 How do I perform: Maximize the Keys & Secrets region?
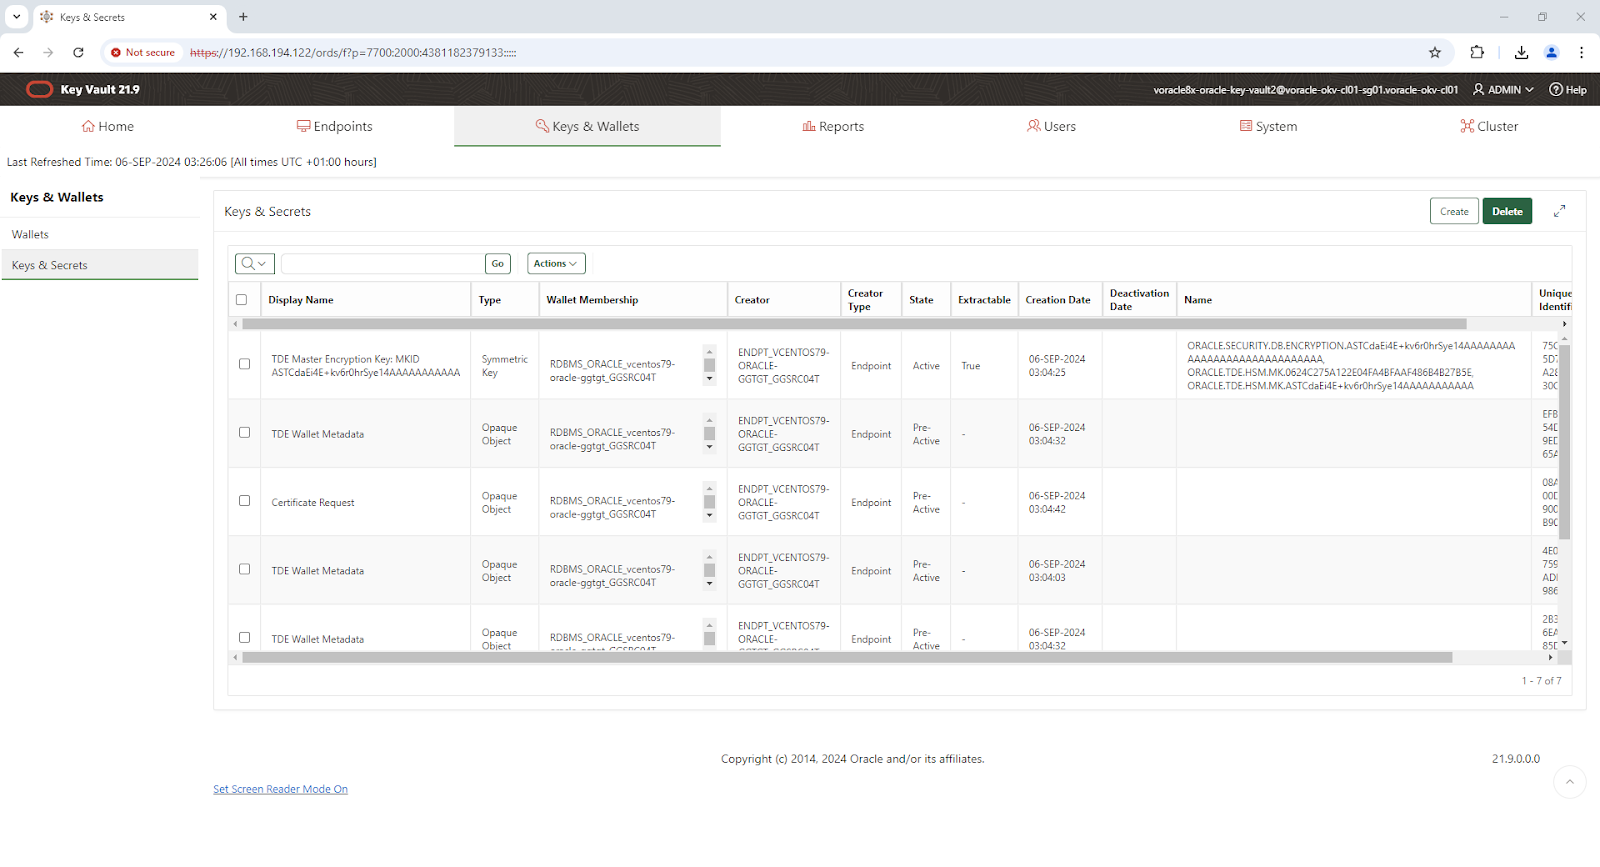pos(1559,211)
